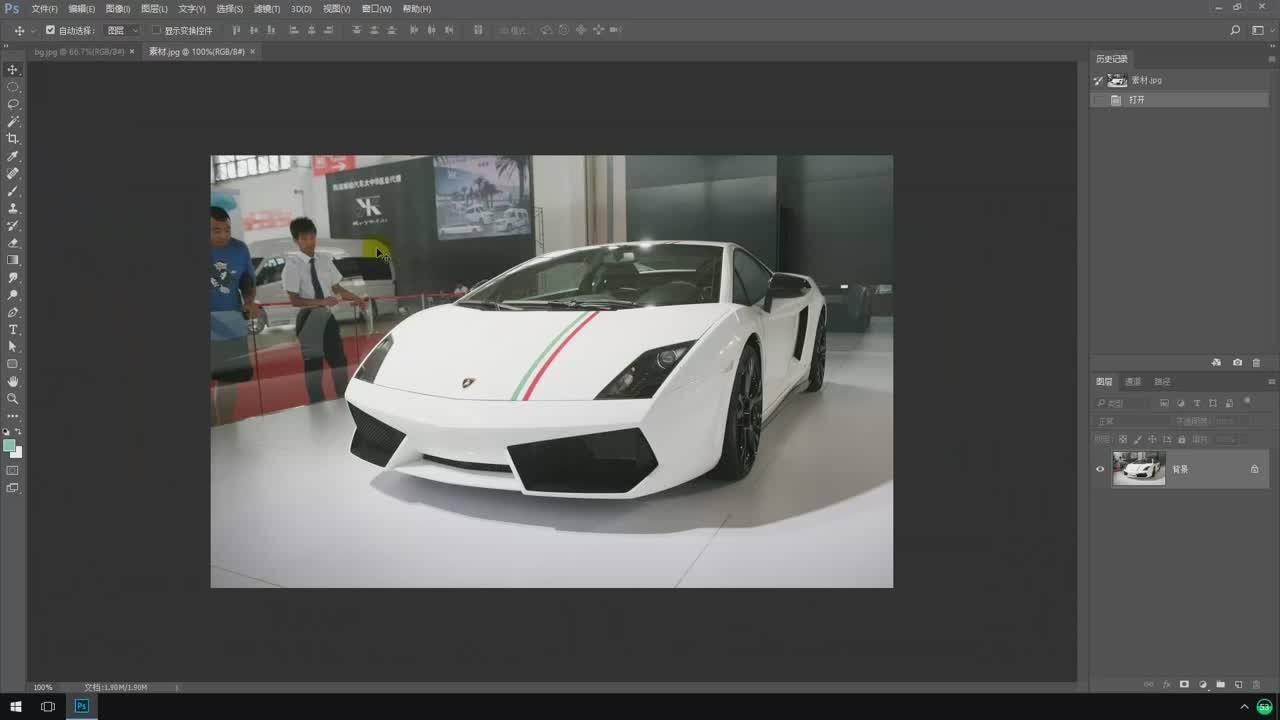This screenshot has width=1280, height=720.
Task: Click the background color swatch
Action: click(17, 453)
